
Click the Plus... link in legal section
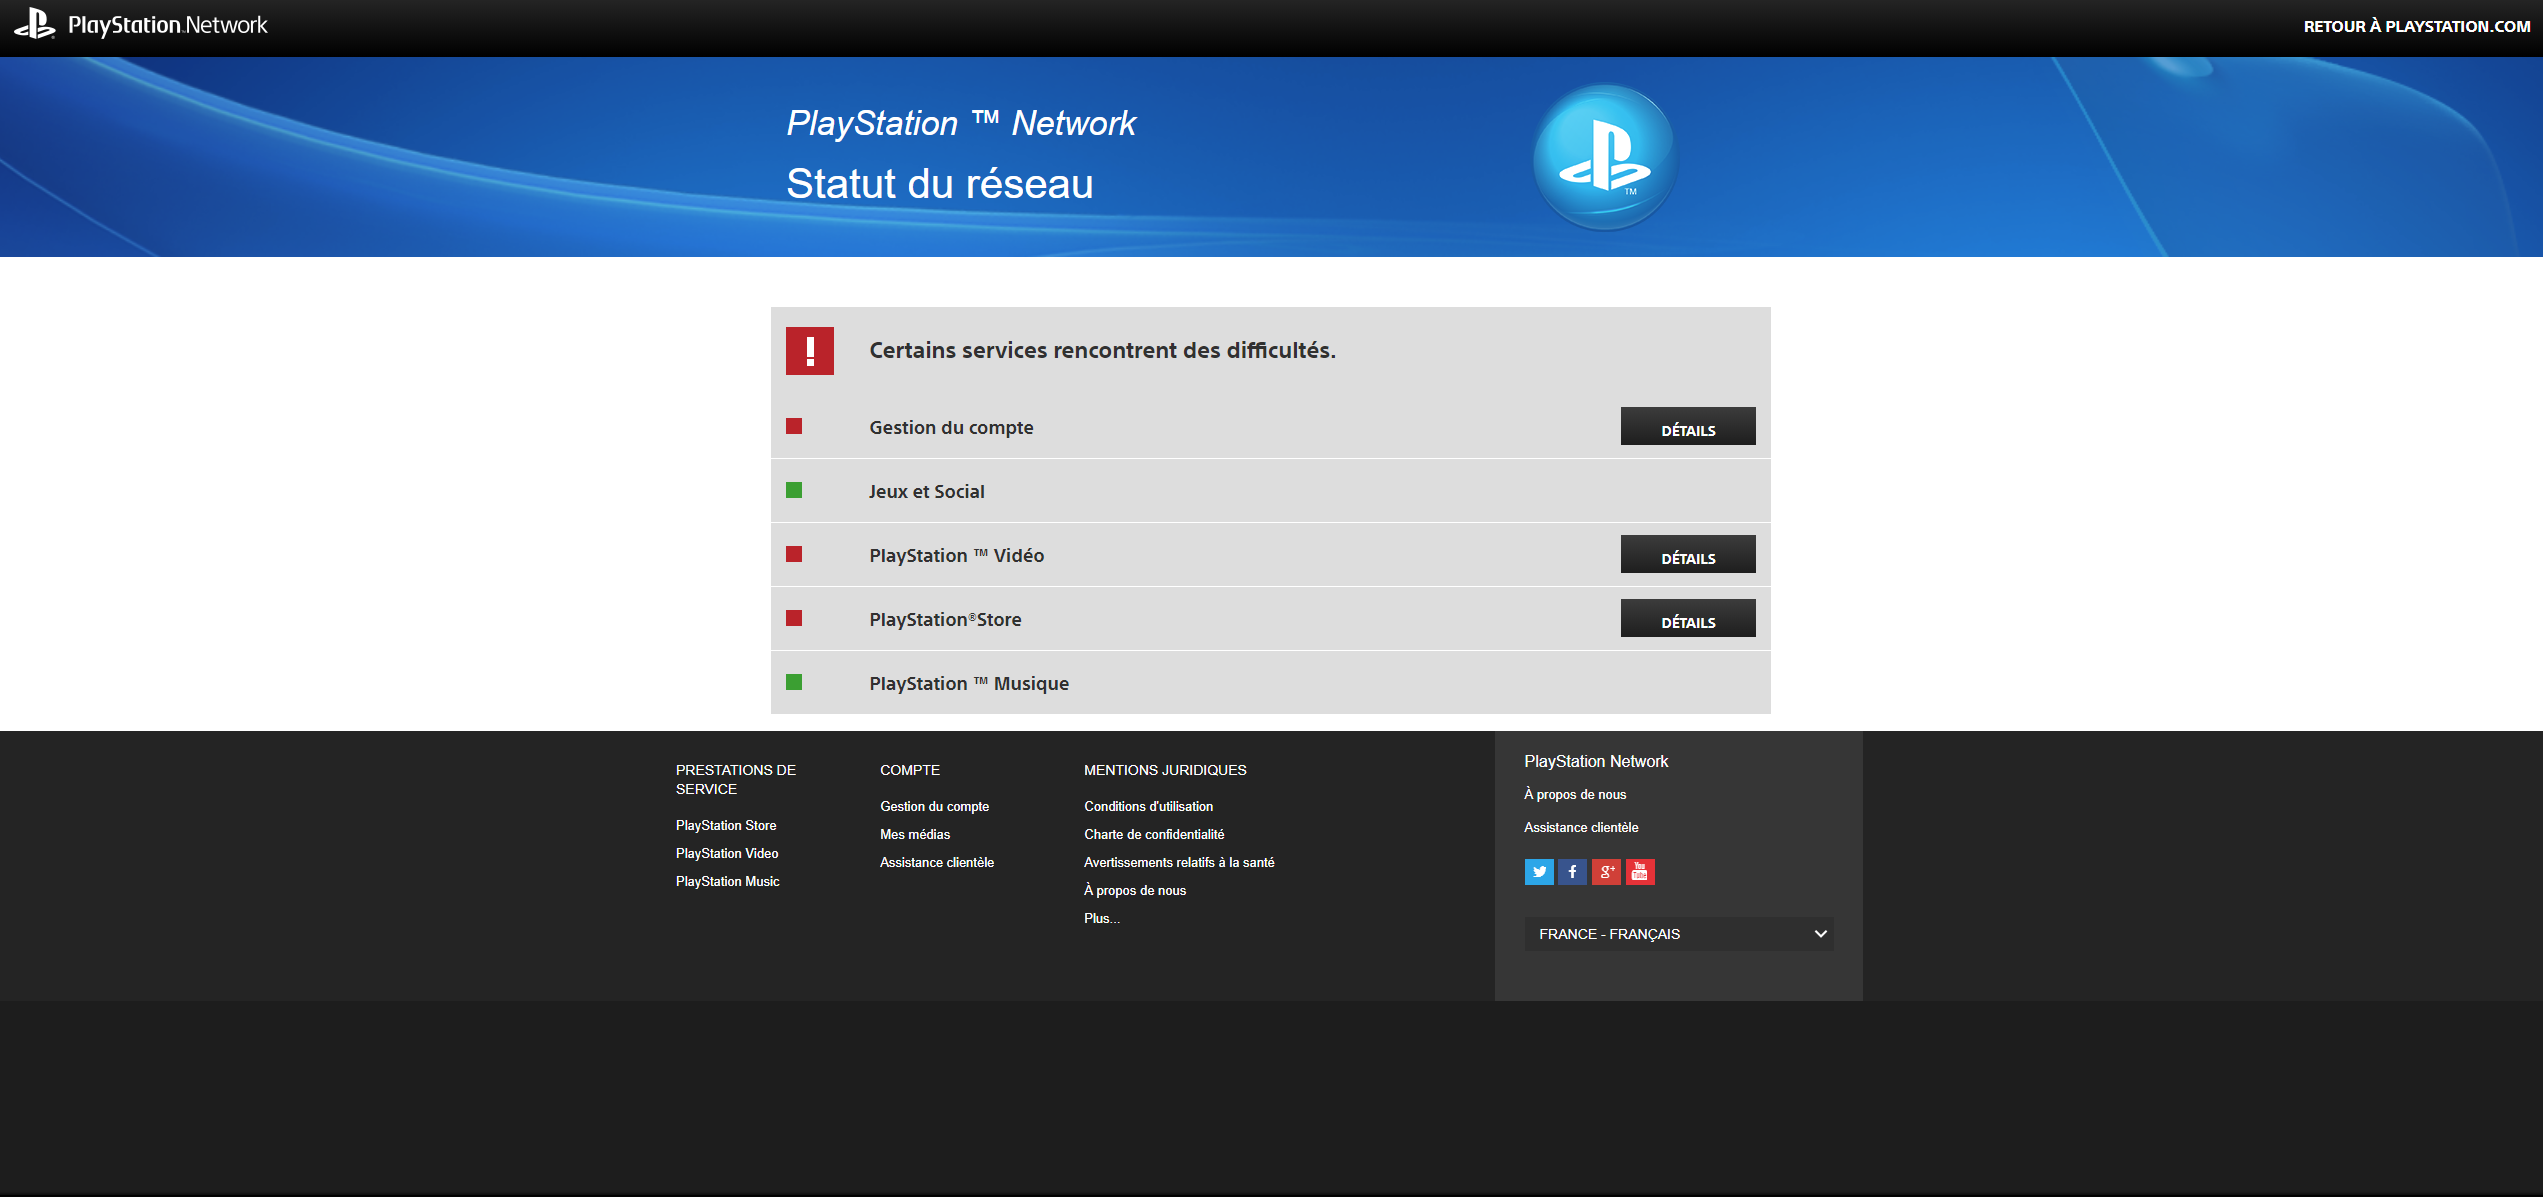tap(1101, 918)
